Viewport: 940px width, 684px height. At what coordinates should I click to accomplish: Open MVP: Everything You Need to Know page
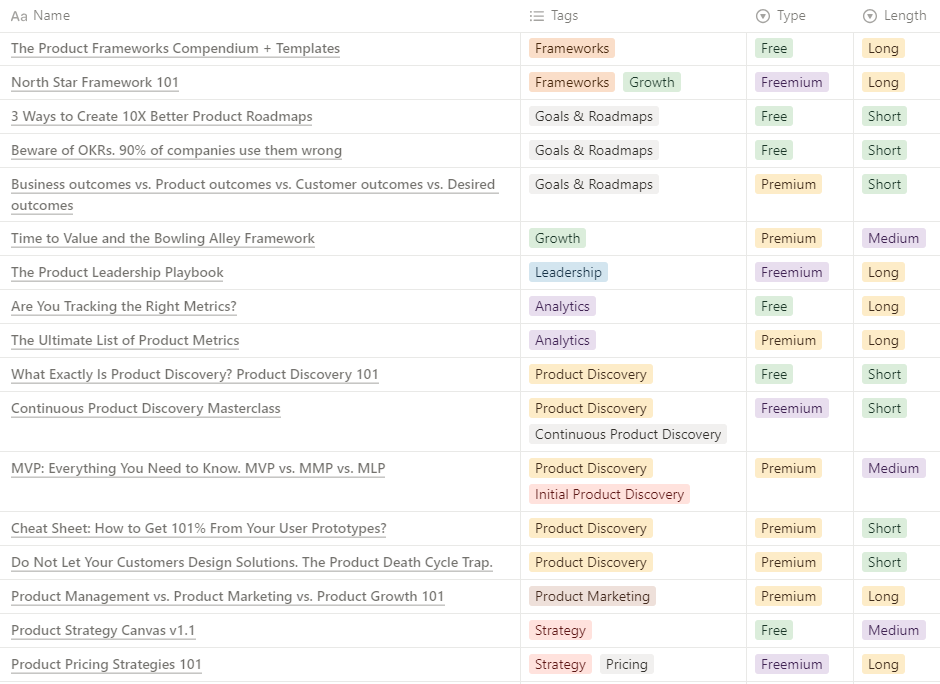[x=198, y=469]
